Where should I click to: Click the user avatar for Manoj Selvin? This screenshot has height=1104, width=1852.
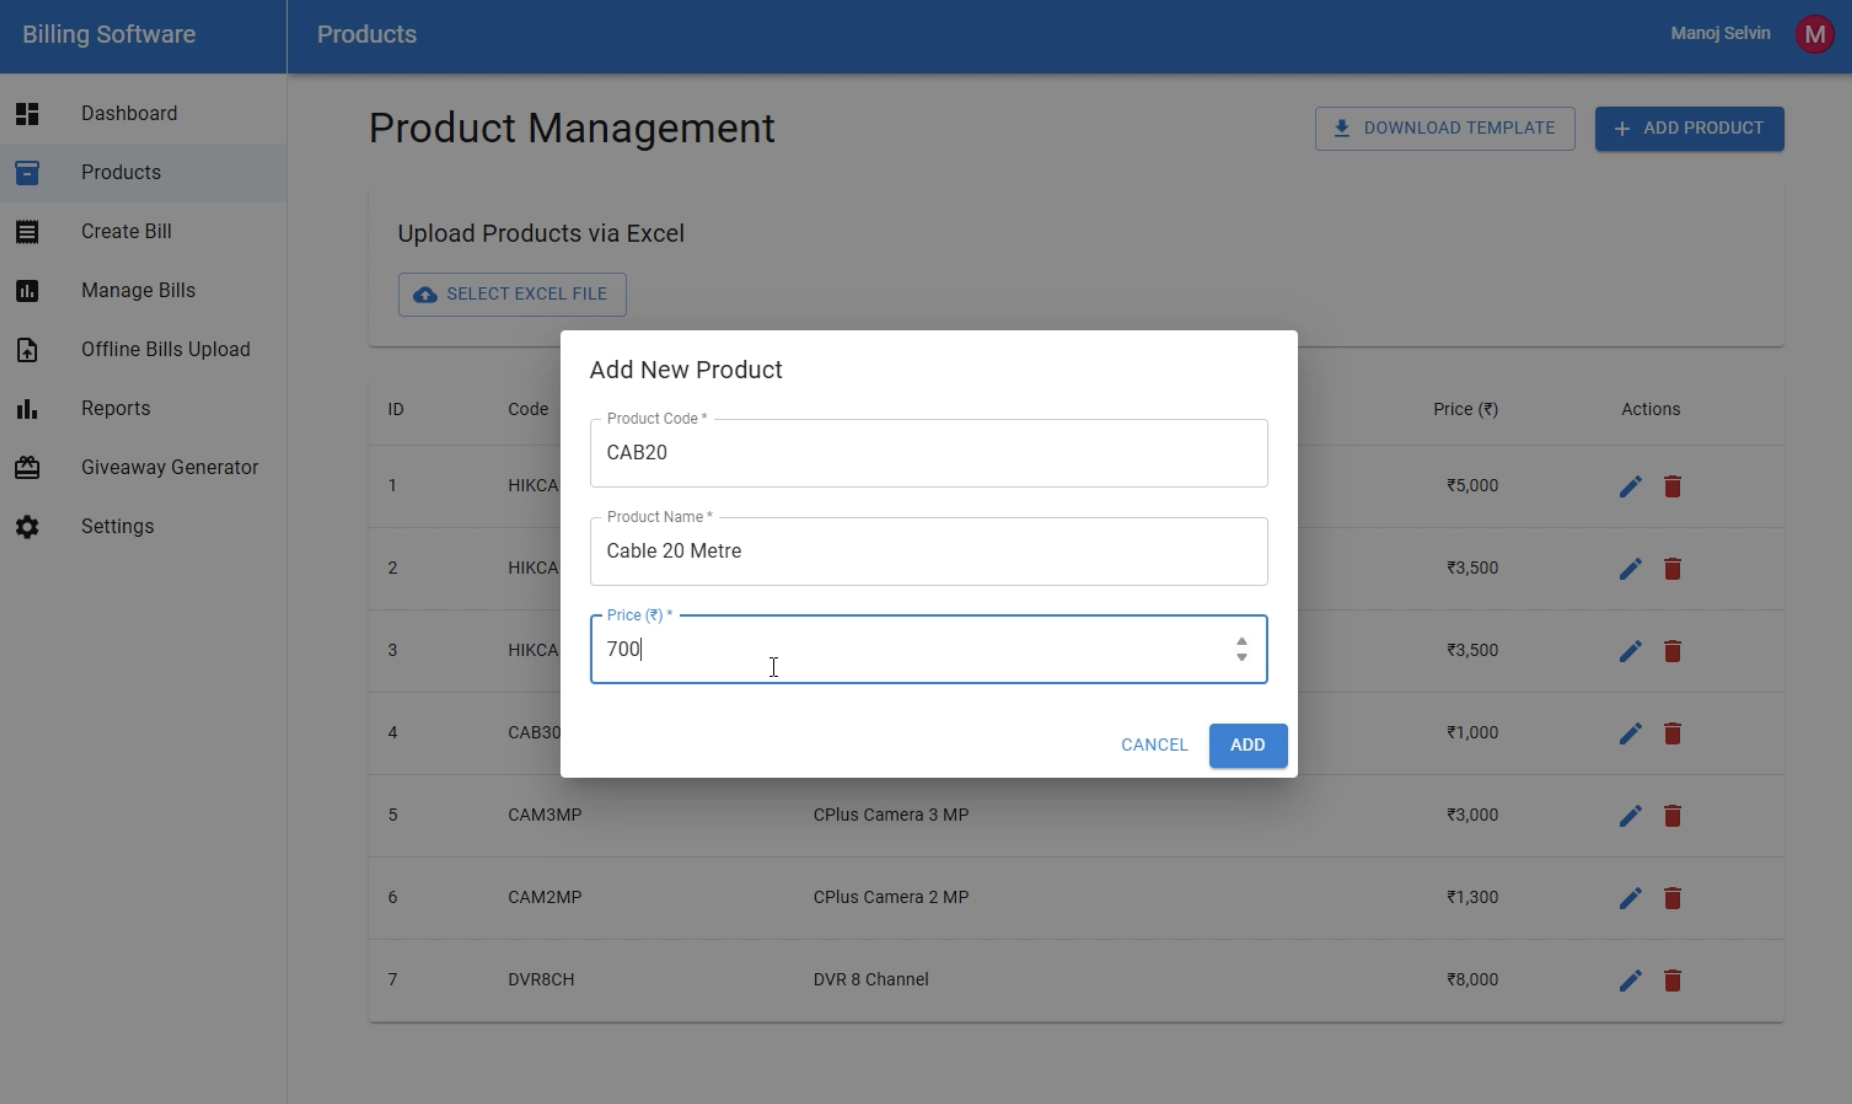(x=1815, y=33)
